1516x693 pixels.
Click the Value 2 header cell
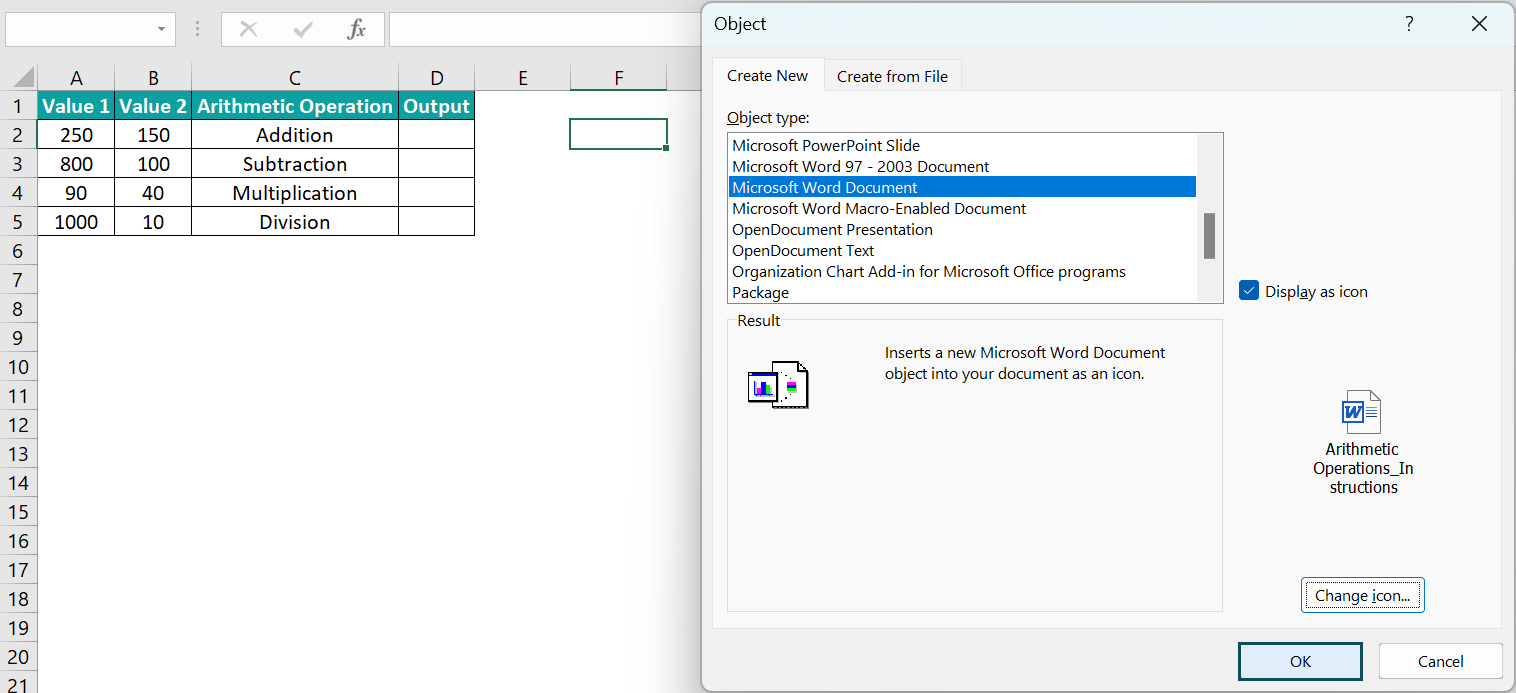(x=153, y=106)
